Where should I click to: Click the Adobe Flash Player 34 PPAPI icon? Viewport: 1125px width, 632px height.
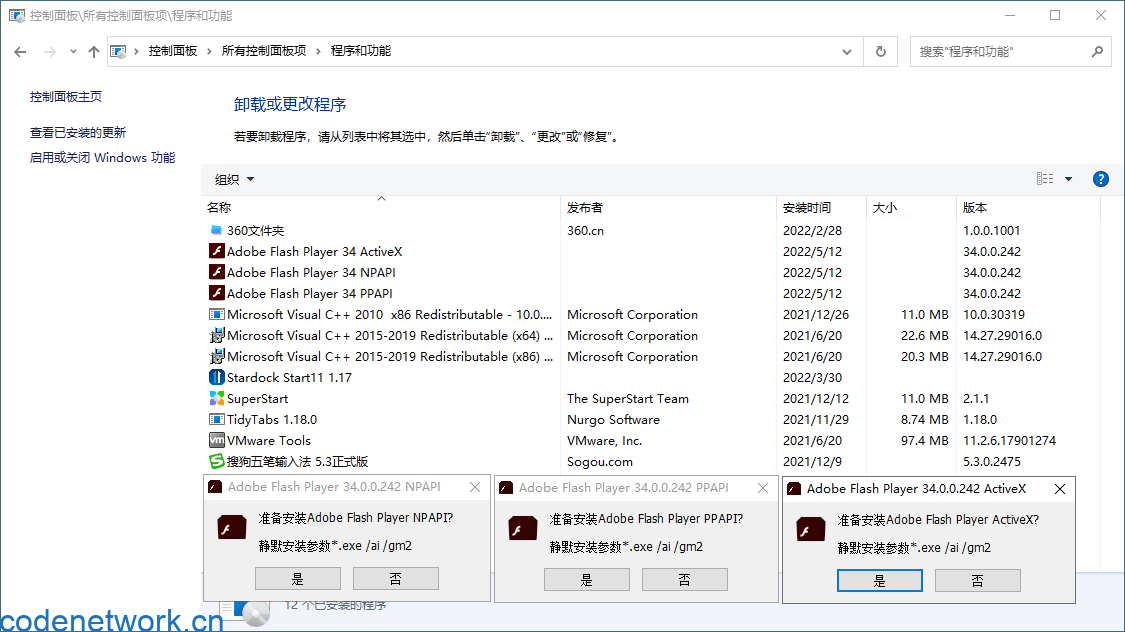(217, 293)
